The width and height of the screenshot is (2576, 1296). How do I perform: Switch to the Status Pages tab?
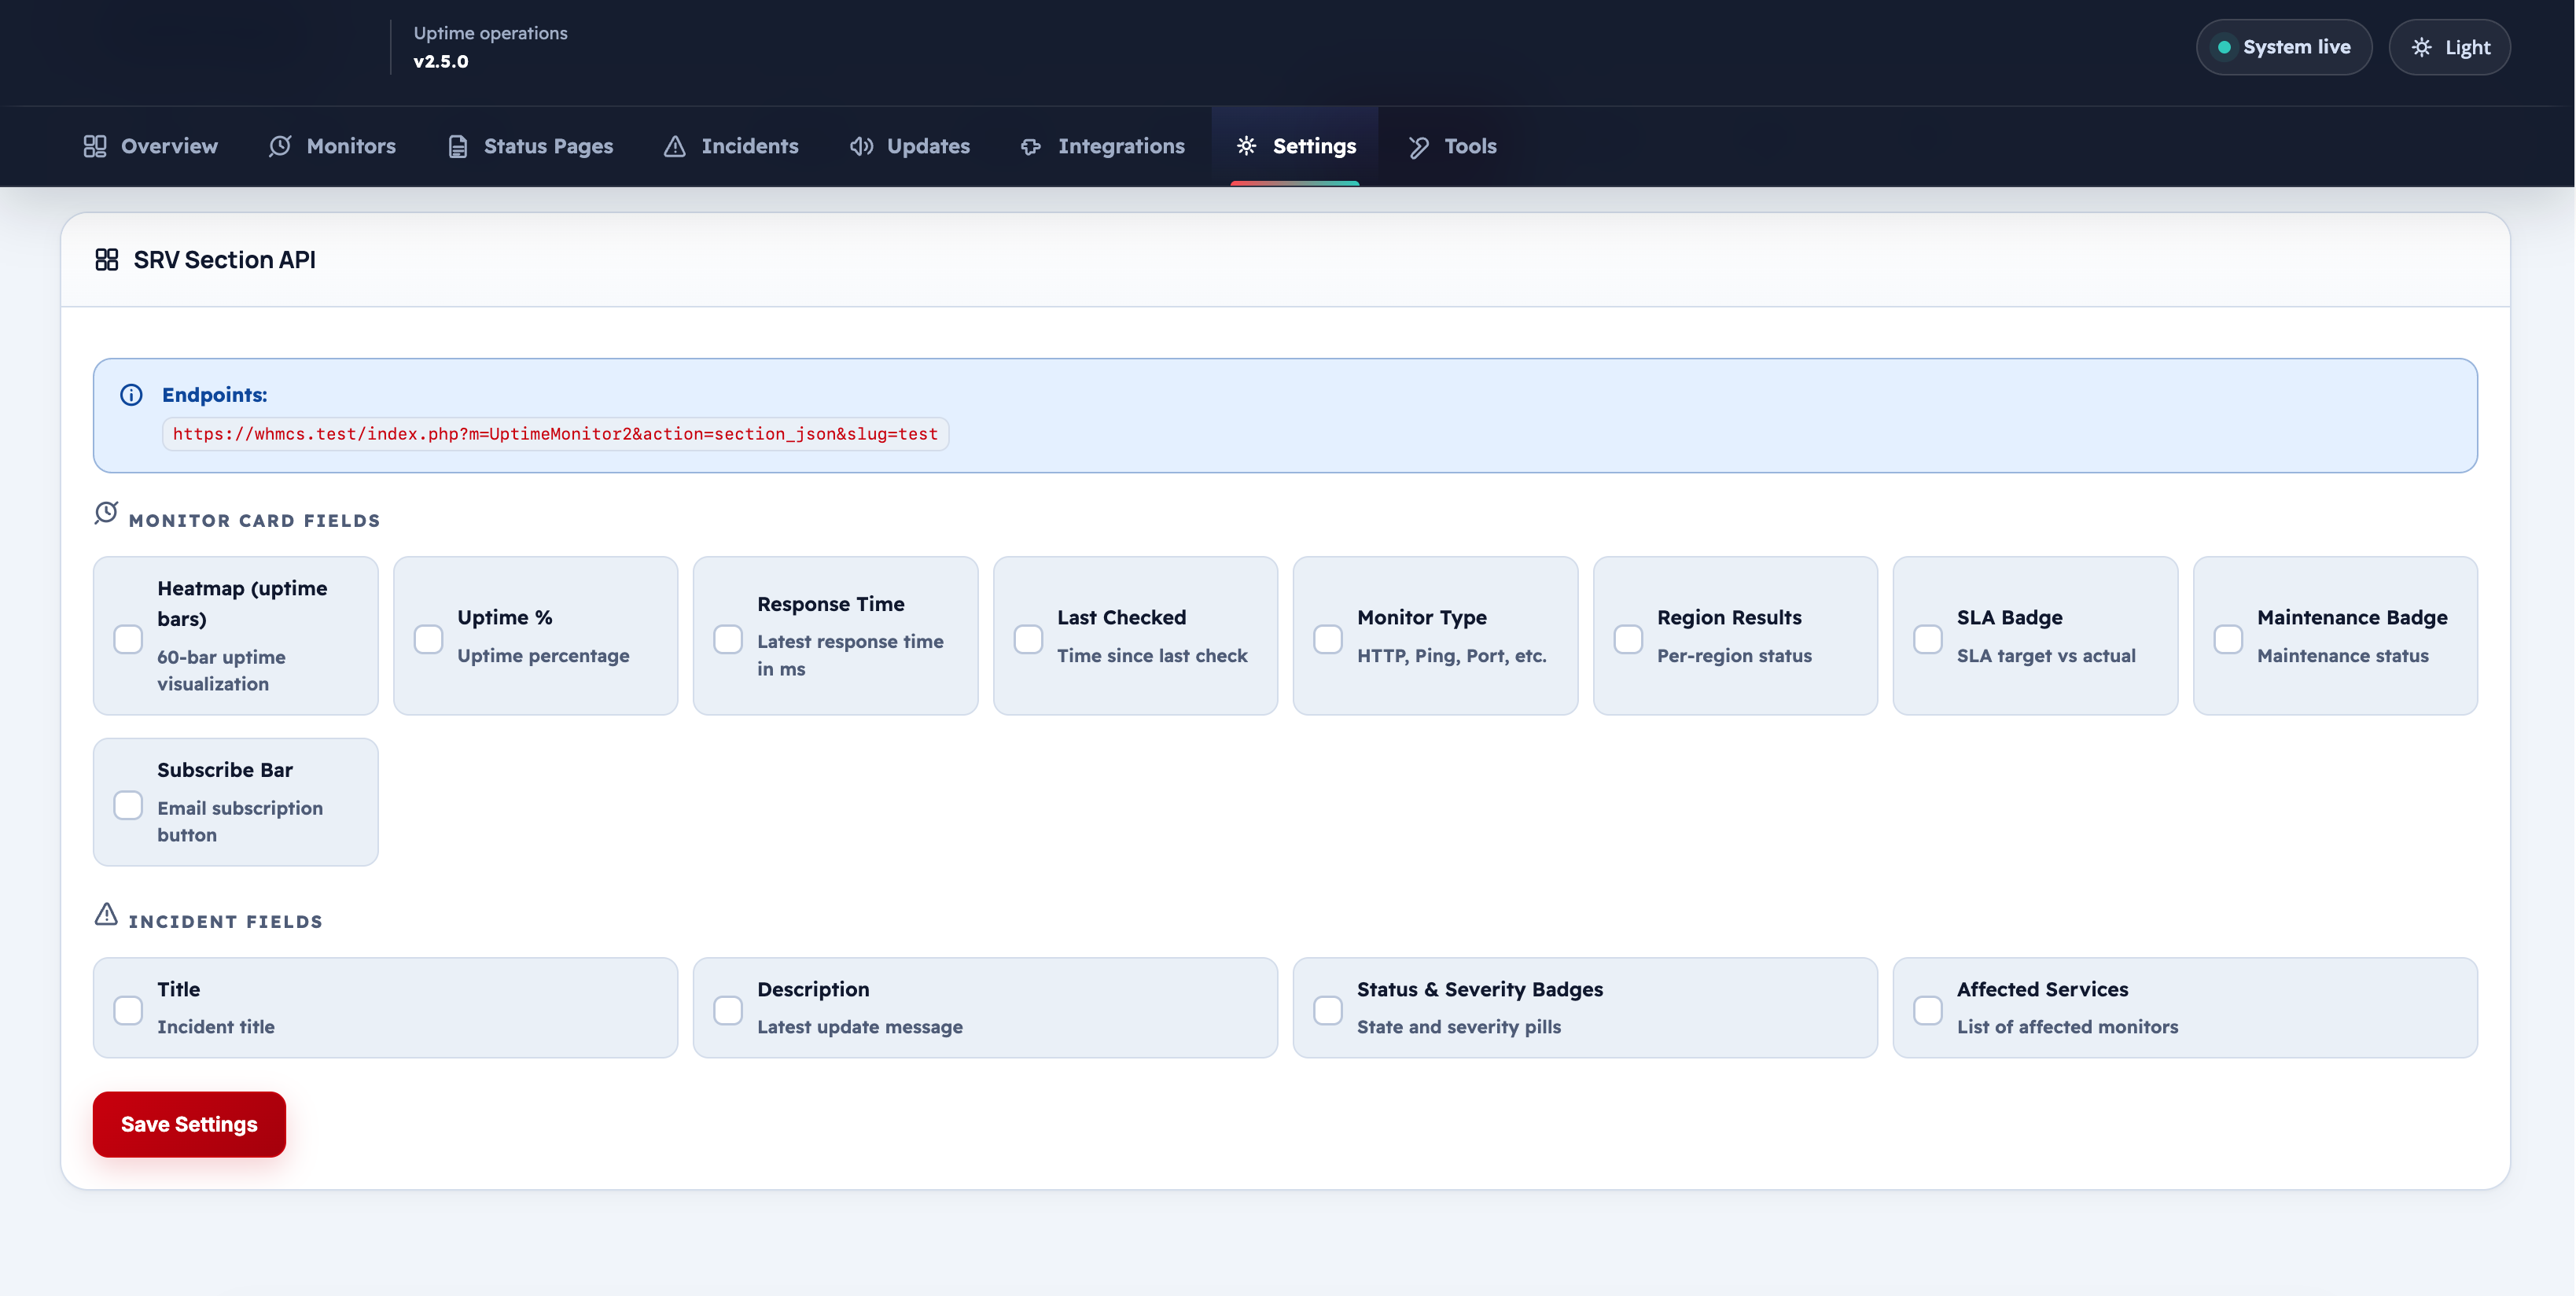[530, 146]
